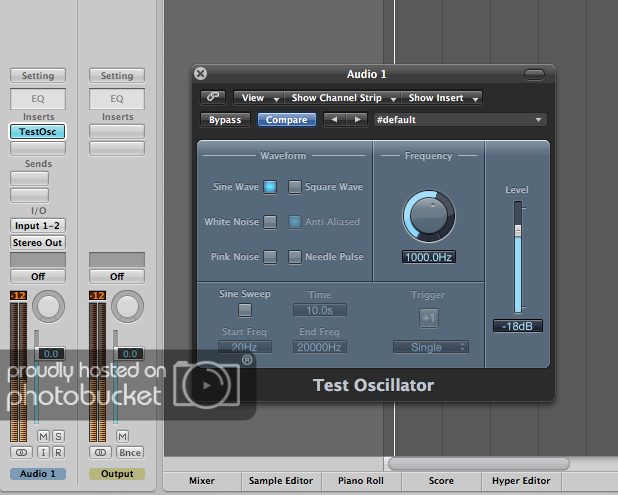
Task: Open Stereo Out output selector
Action: pos(37,242)
